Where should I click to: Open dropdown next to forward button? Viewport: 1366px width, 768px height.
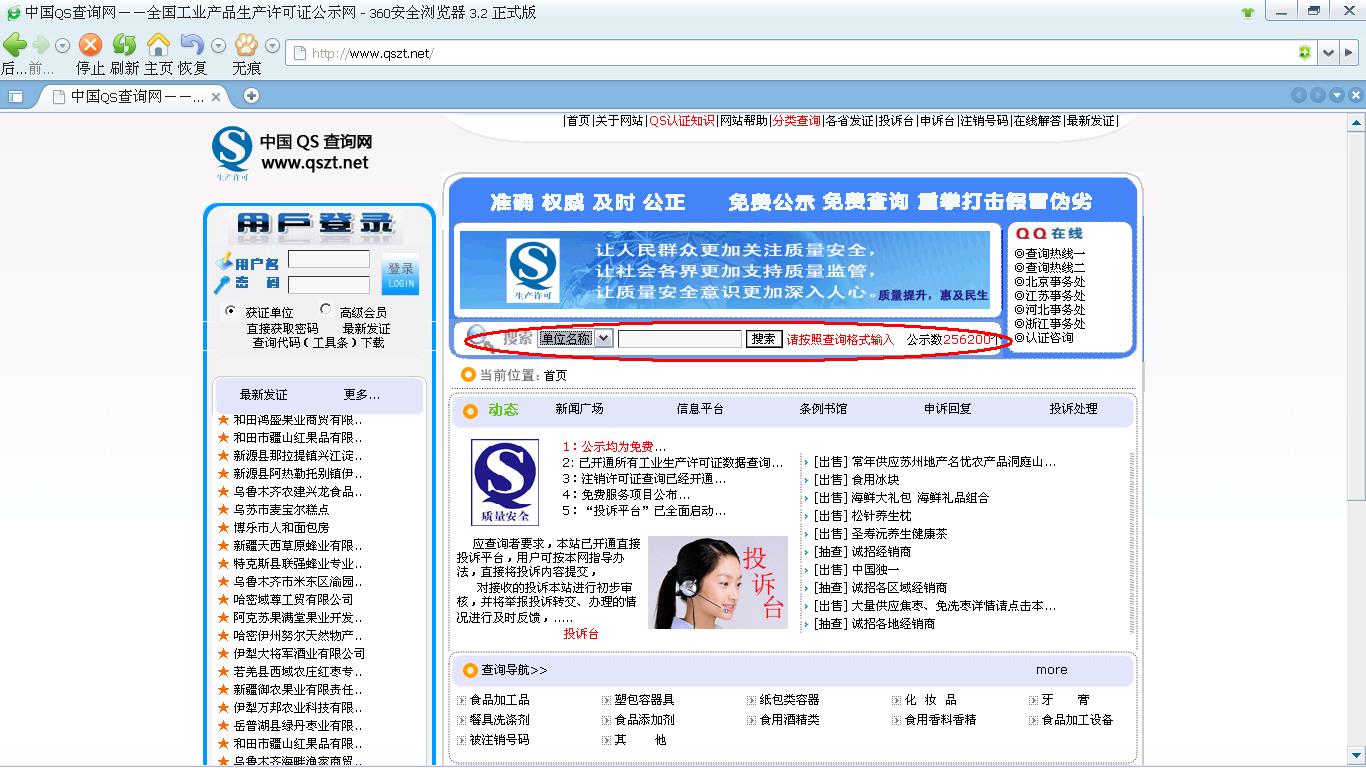coord(62,46)
